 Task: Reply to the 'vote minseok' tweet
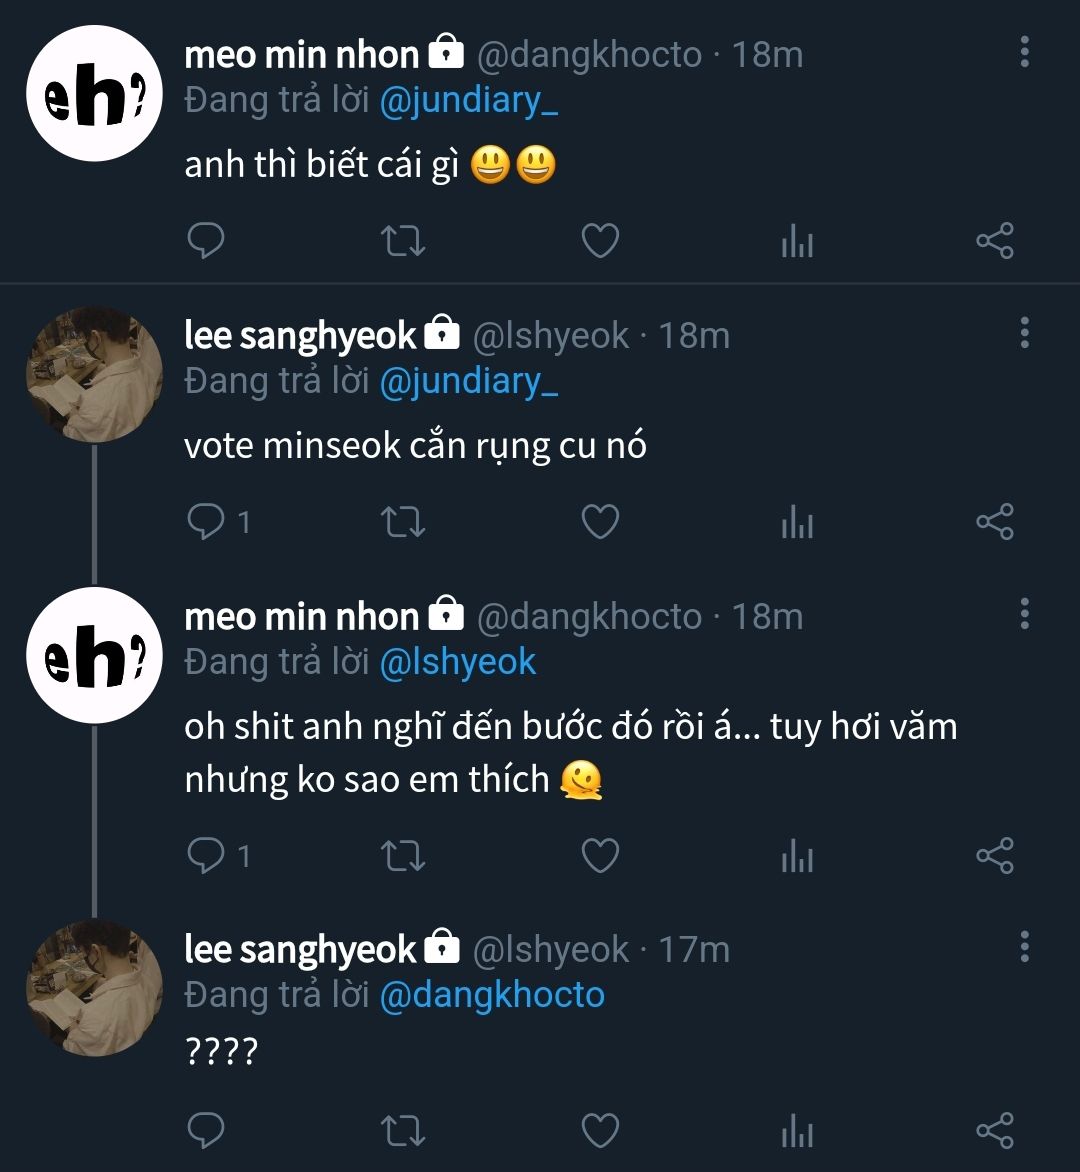coord(206,521)
